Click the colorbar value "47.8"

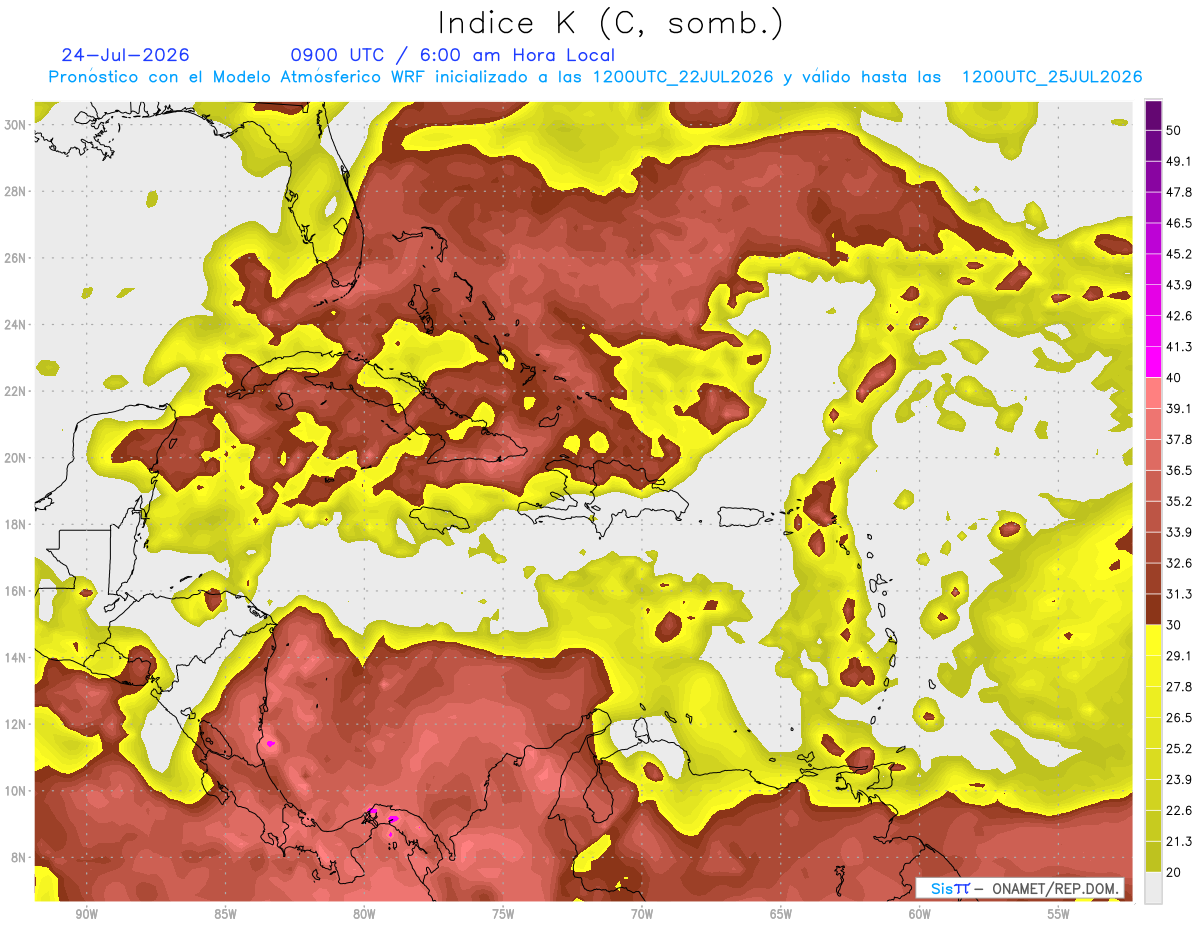pyautogui.click(x=1178, y=192)
